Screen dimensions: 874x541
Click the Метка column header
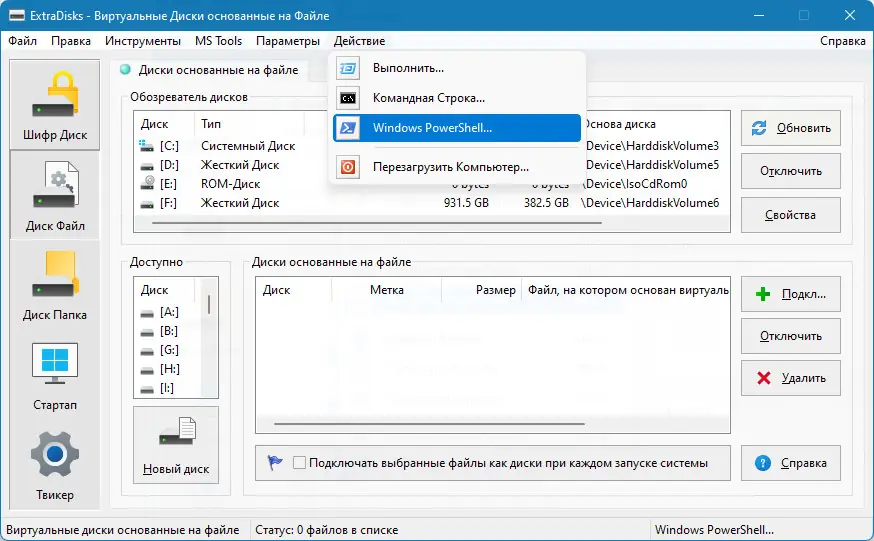[386, 290]
